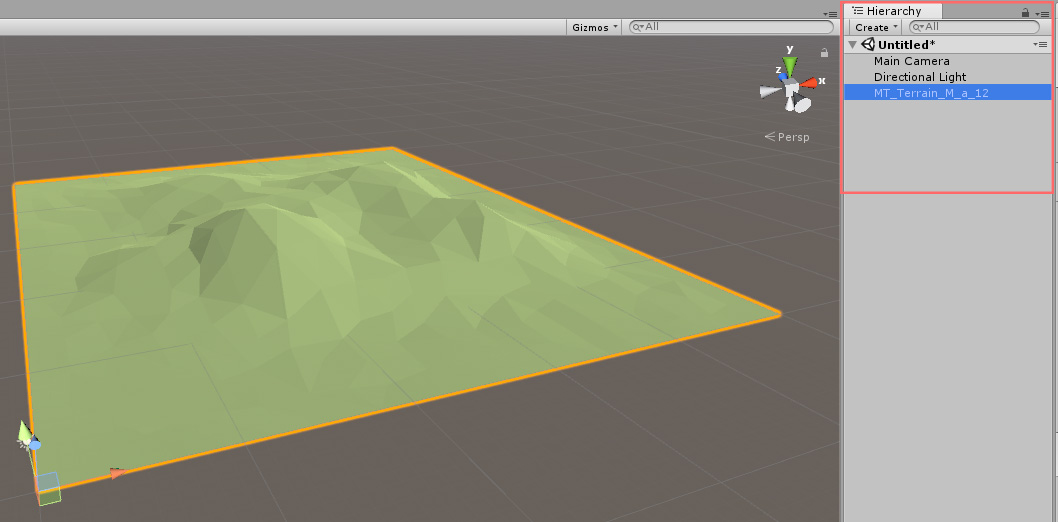
Task: Select the Untitled* scene row
Action: coord(948,45)
